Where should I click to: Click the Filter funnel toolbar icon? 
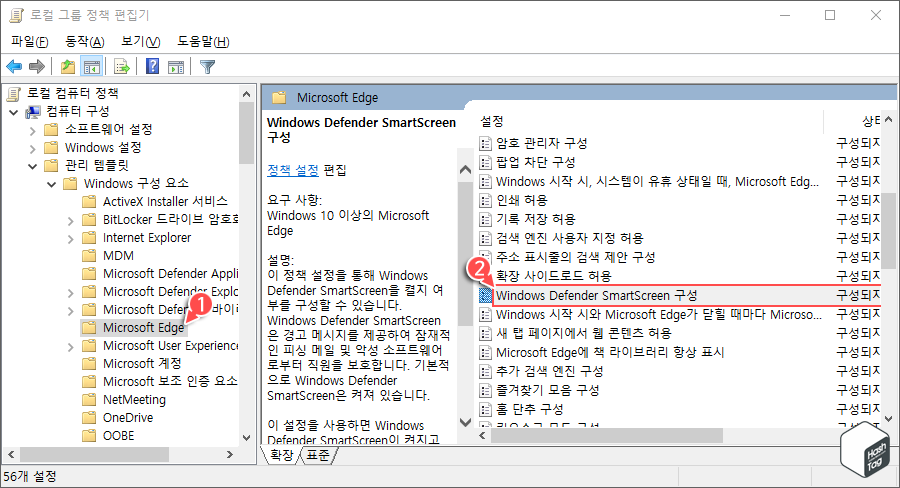[x=207, y=67]
